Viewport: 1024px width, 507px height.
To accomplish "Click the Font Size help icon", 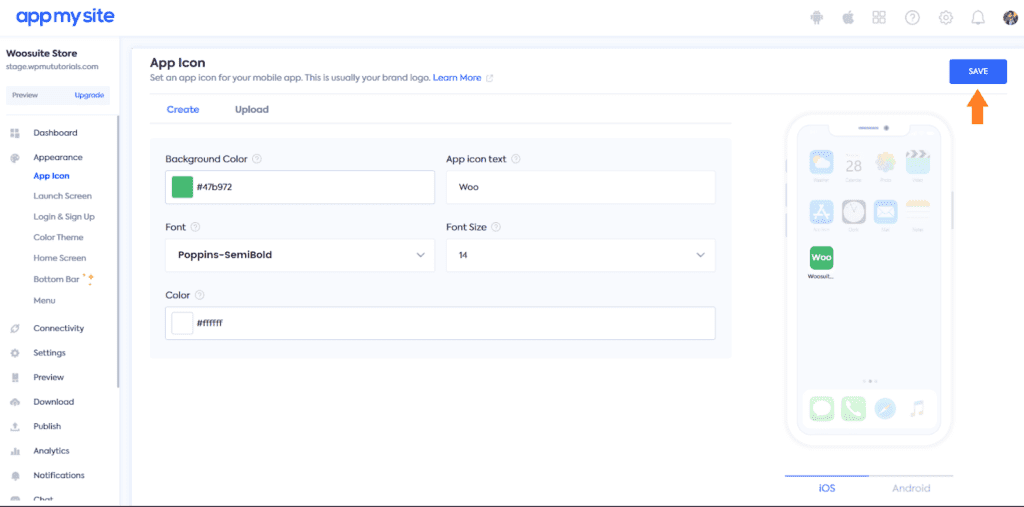I will click(496, 227).
